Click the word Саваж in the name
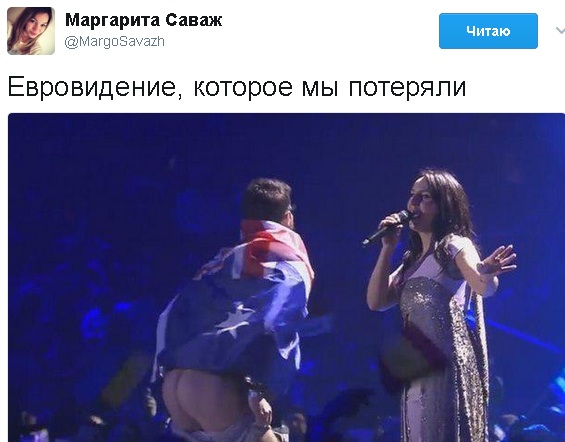 [194, 20]
